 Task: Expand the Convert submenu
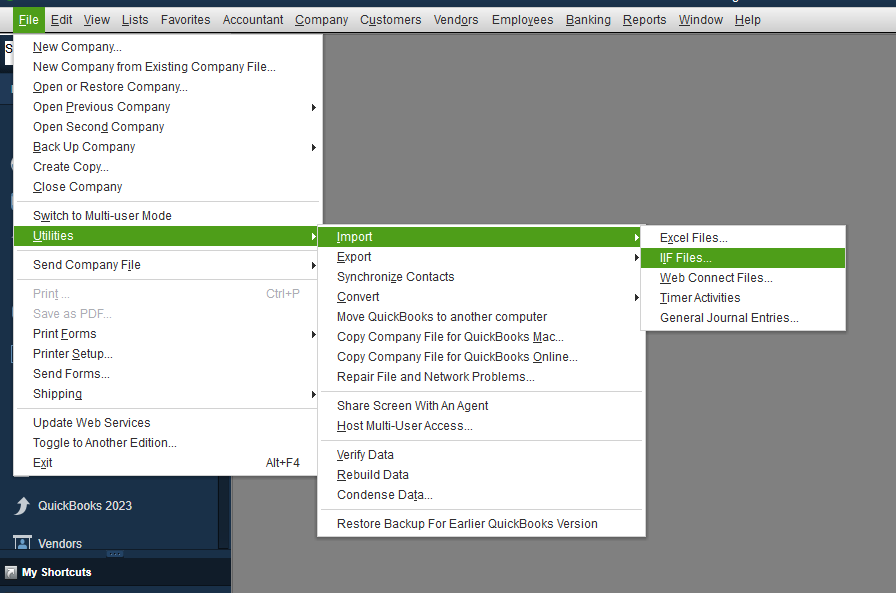coord(481,297)
